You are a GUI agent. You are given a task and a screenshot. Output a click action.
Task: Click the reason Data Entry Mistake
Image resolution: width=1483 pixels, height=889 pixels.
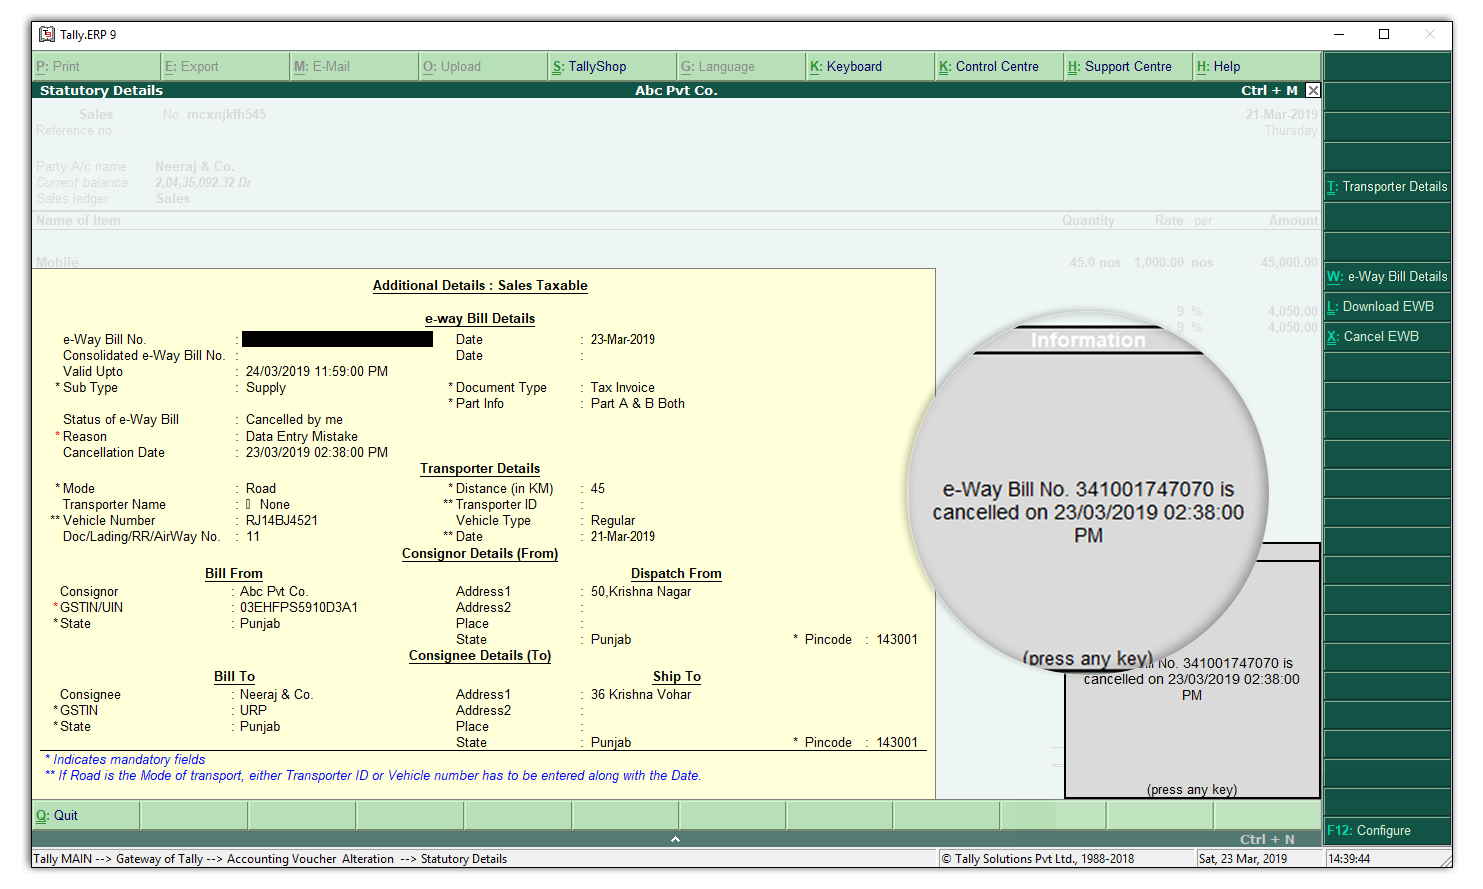point(302,436)
